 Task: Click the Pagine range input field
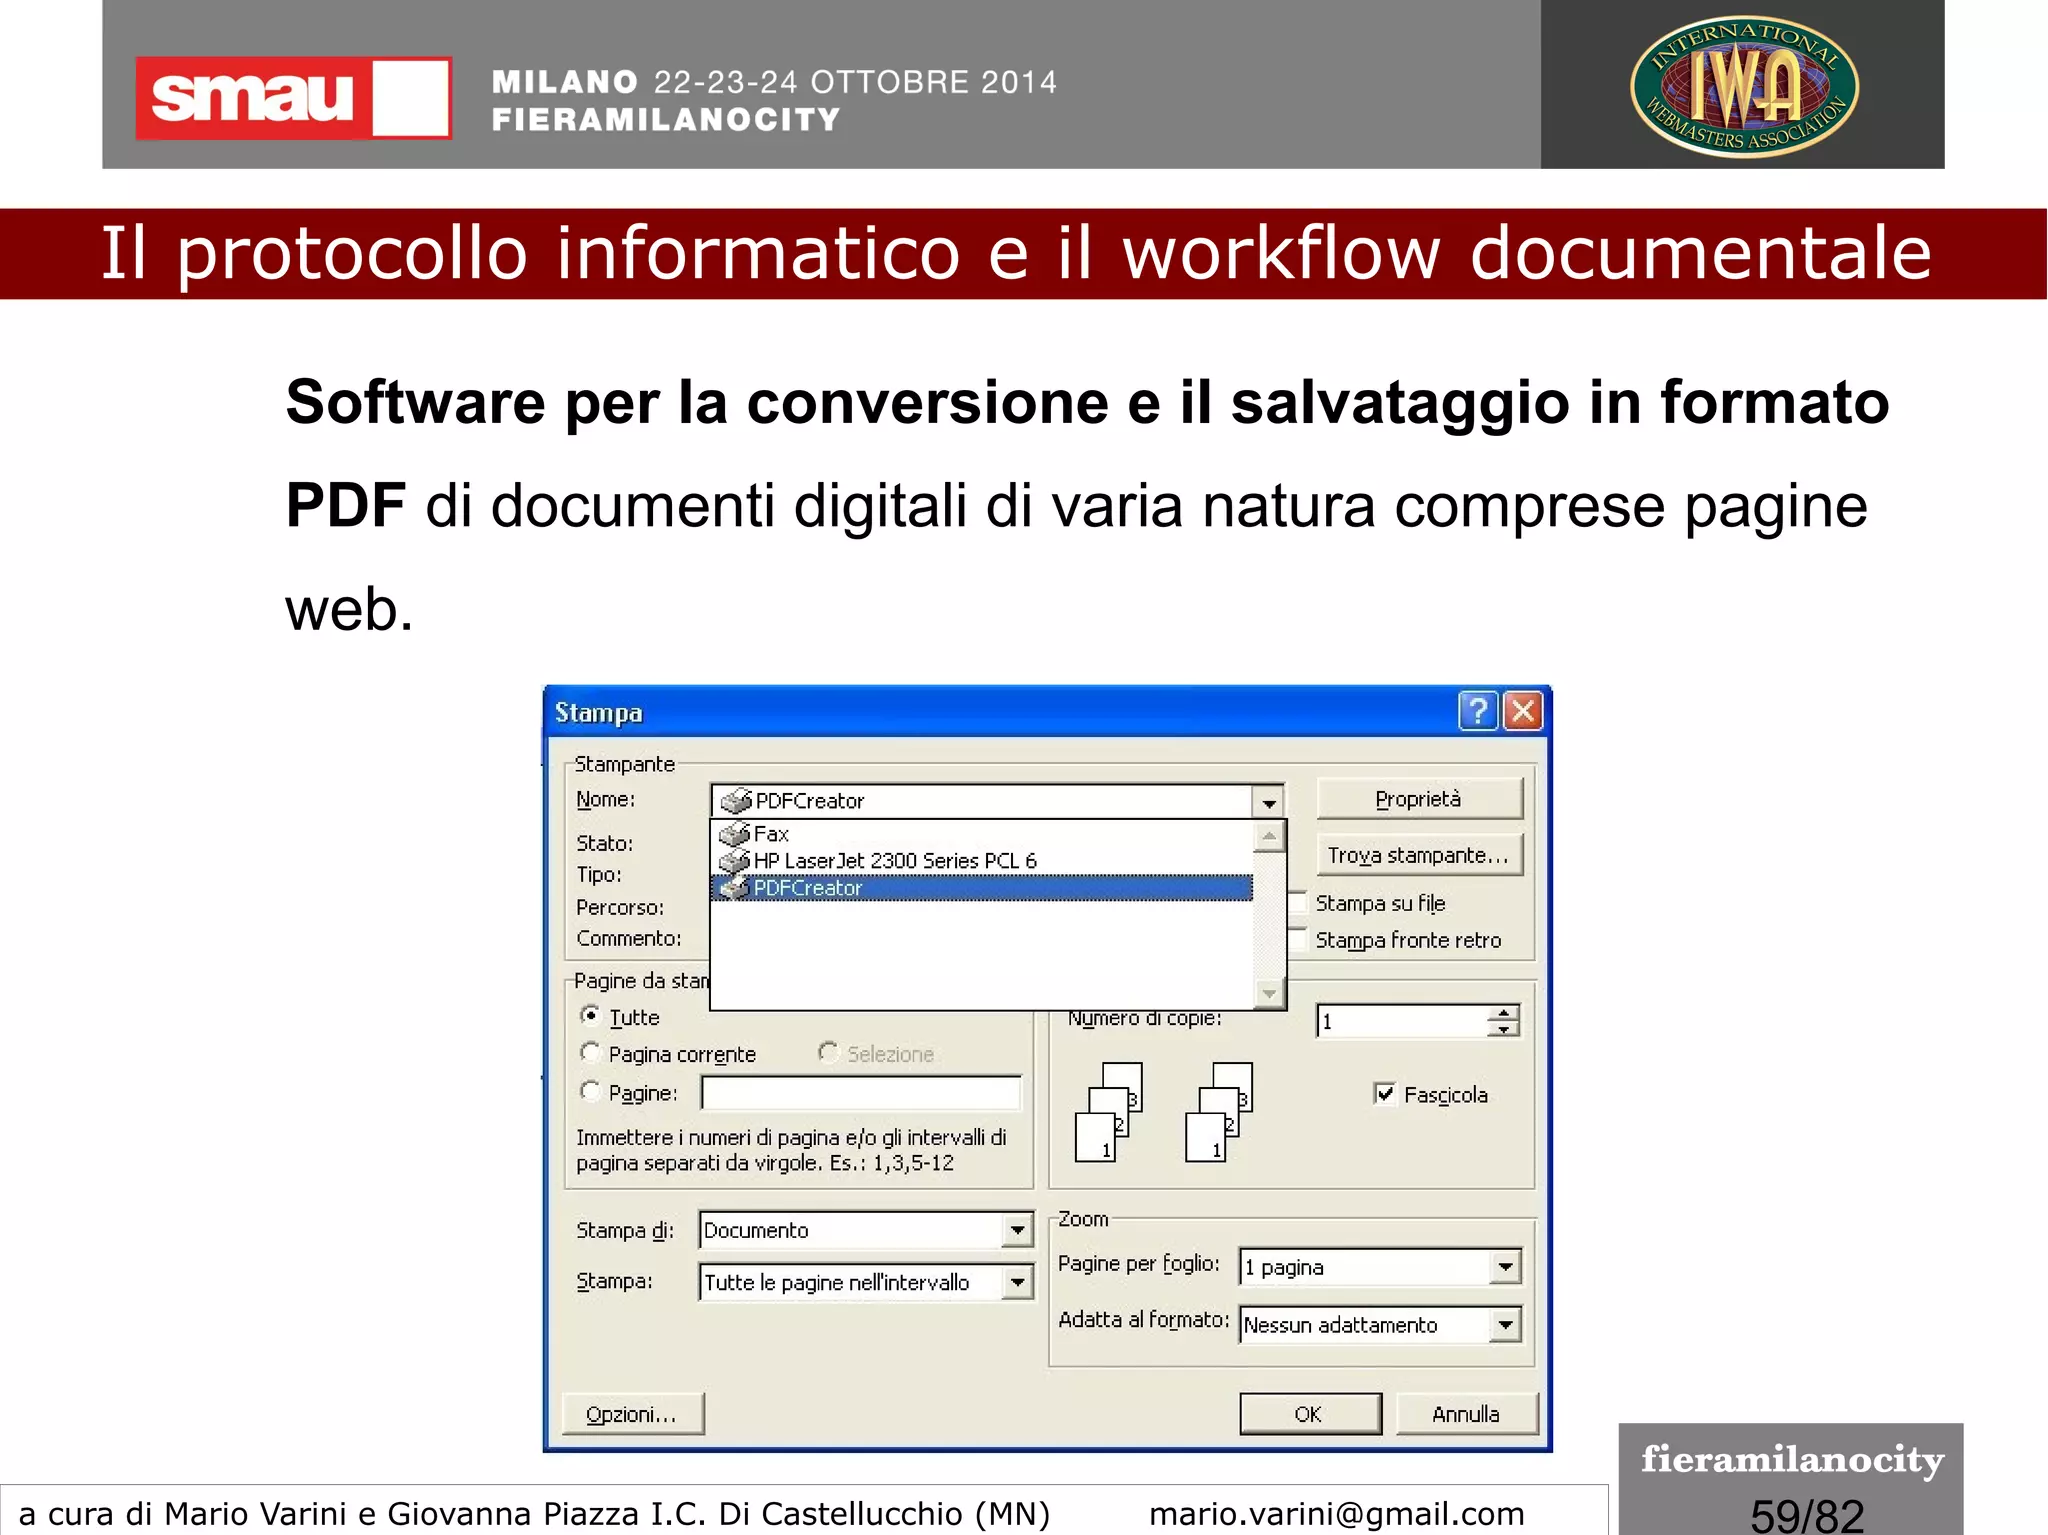point(861,1093)
